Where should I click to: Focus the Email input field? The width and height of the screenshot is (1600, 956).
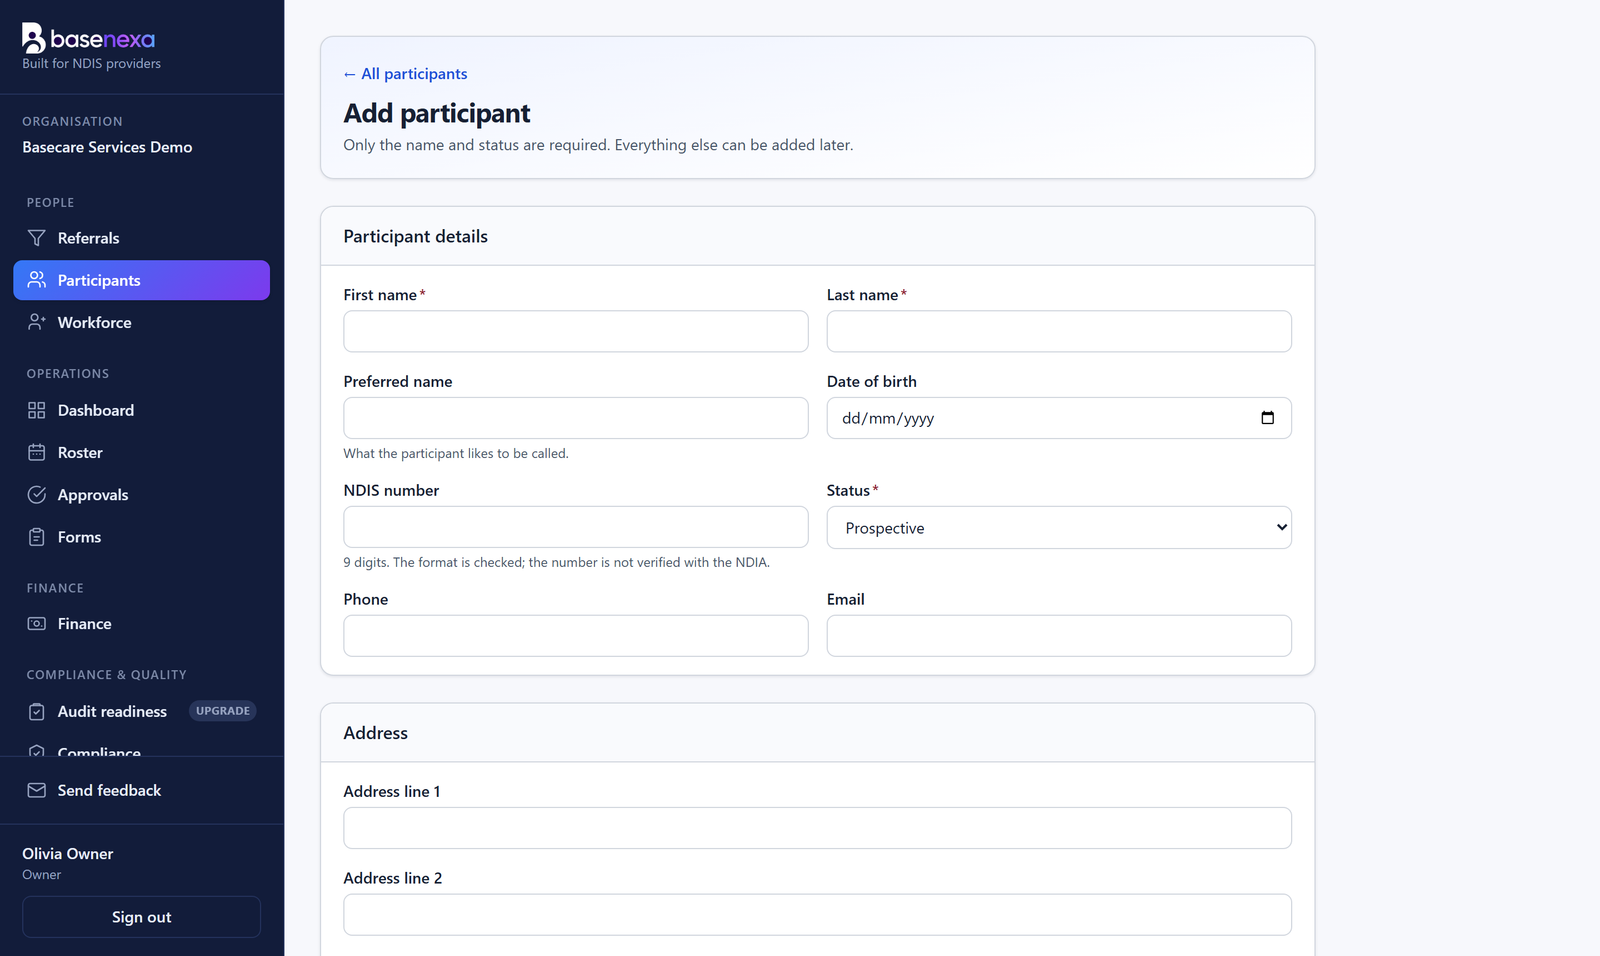1059,636
